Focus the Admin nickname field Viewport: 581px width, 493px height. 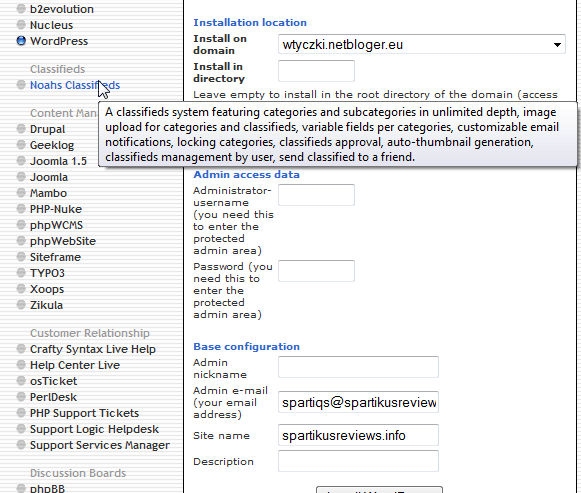pos(358,367)
